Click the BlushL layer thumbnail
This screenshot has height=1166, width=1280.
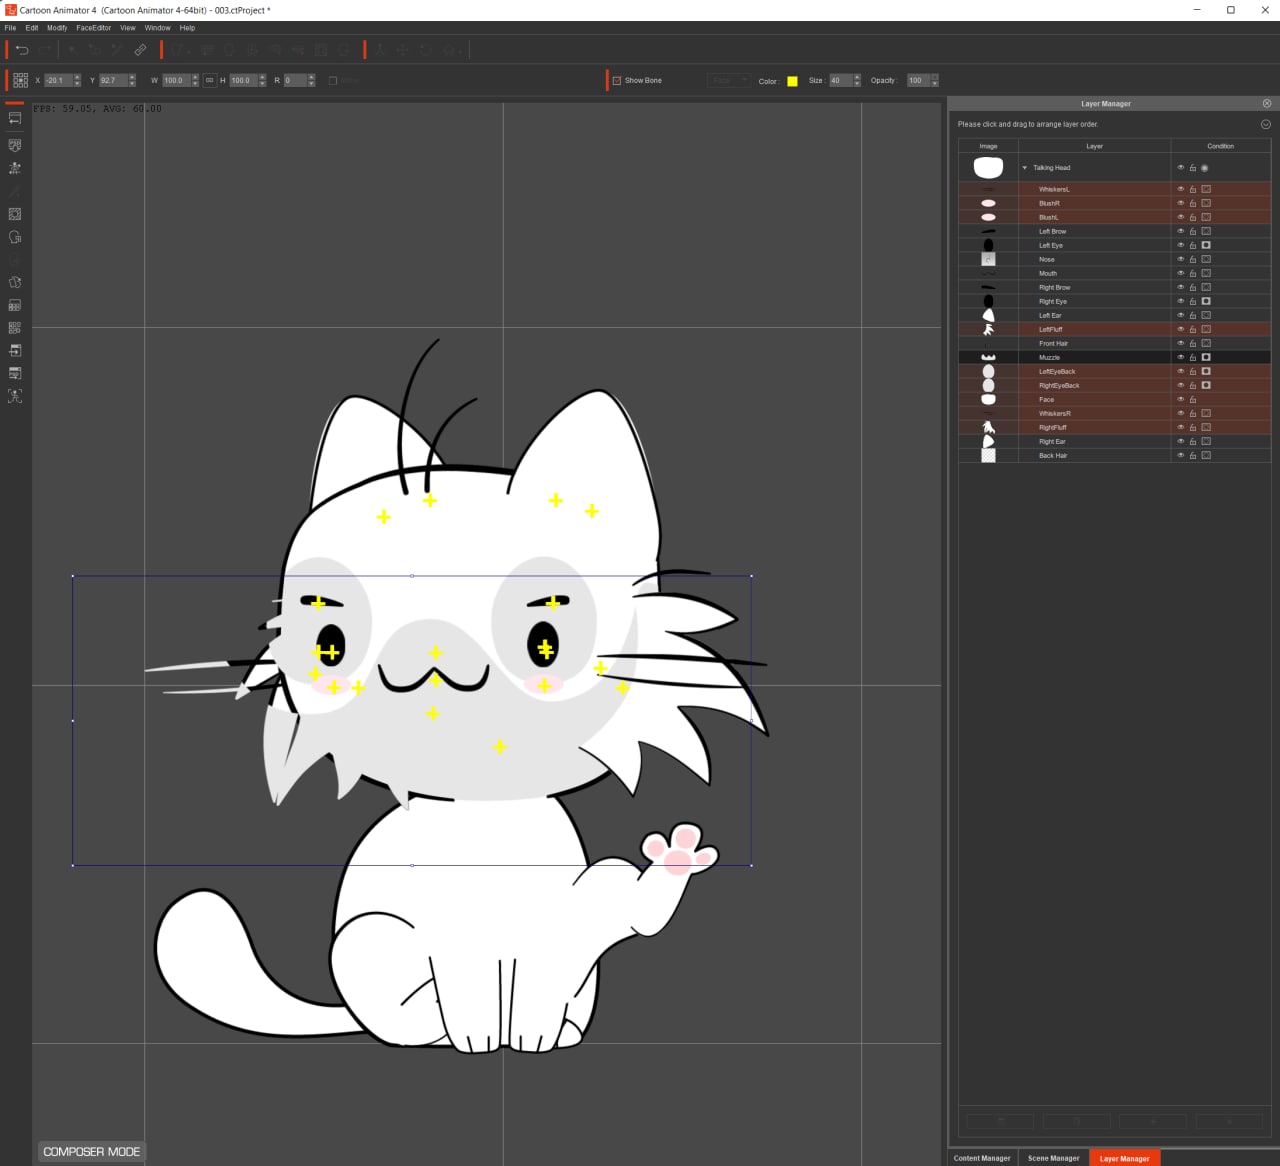coord(988,217)
